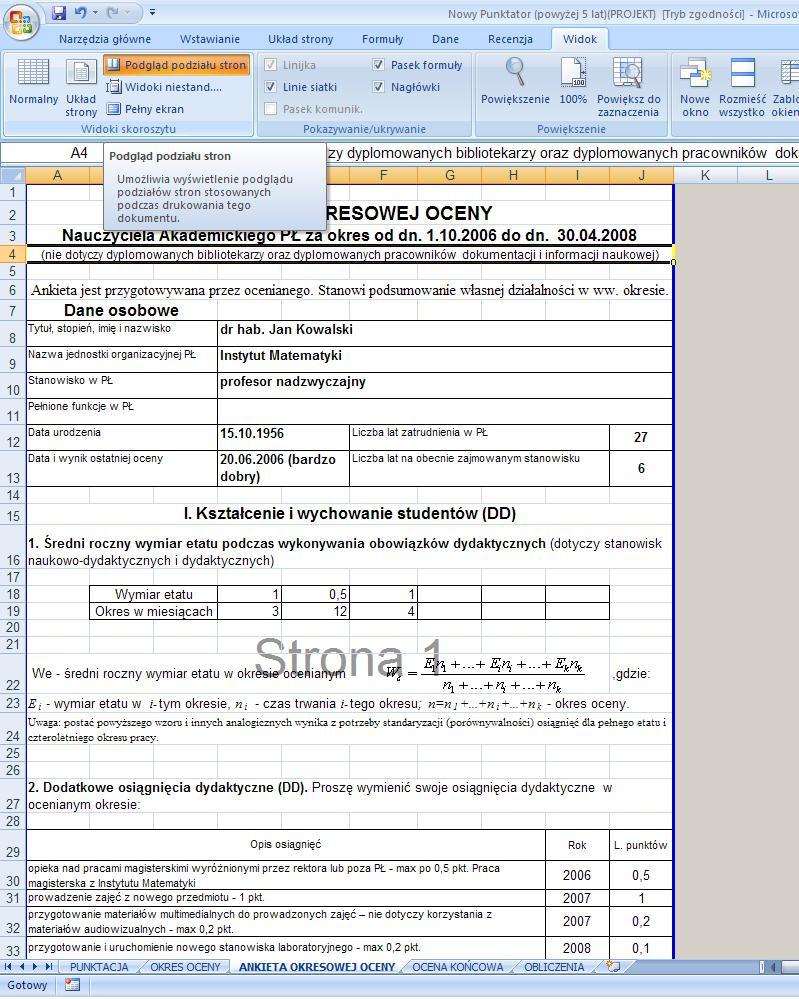Open the Customize Quick Access Toolbar dropdown
This screenshot has width=799, height=999.
[153, 13]
